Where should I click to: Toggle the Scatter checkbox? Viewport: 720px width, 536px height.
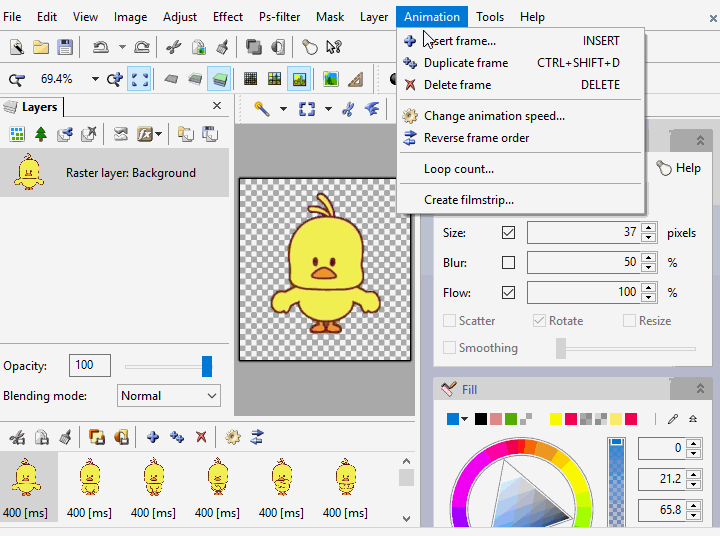coord(450,321)
